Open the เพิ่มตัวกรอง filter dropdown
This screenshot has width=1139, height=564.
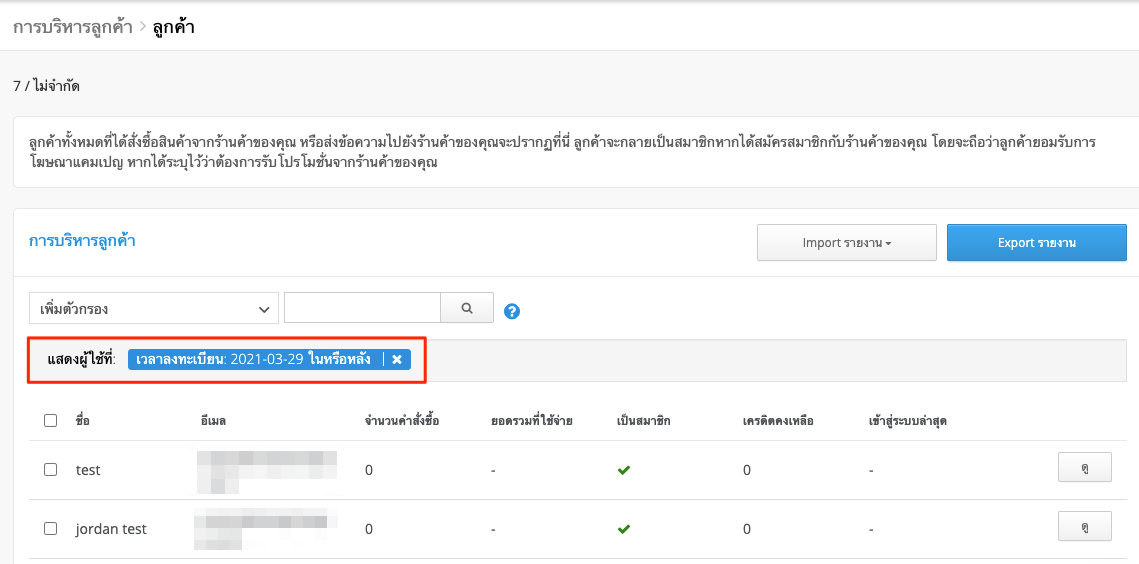click(154, 308)
